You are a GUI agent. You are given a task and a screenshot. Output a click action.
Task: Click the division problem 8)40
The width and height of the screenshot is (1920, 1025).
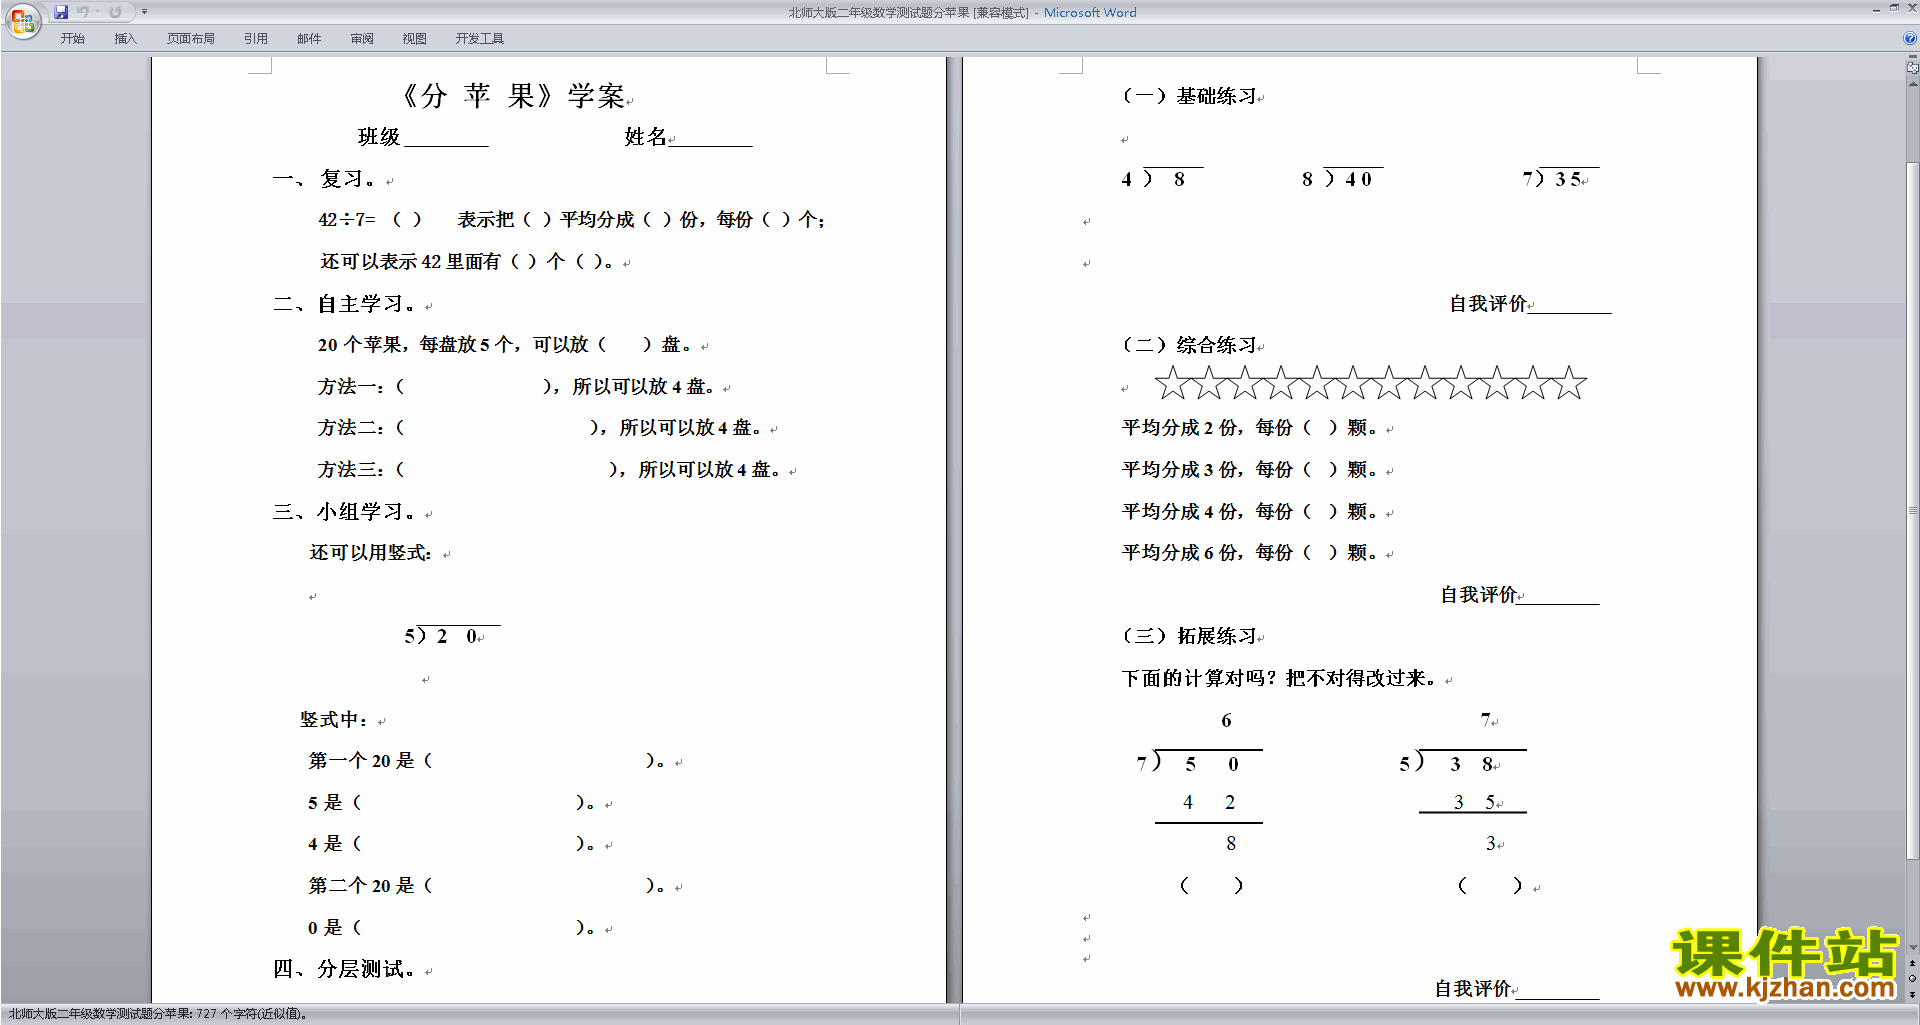click(x=1343, y=177)
